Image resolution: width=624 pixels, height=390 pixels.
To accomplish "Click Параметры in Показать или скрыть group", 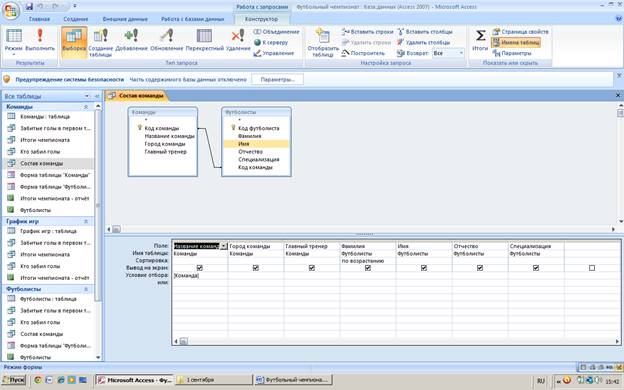I will [x=512, y=53].
